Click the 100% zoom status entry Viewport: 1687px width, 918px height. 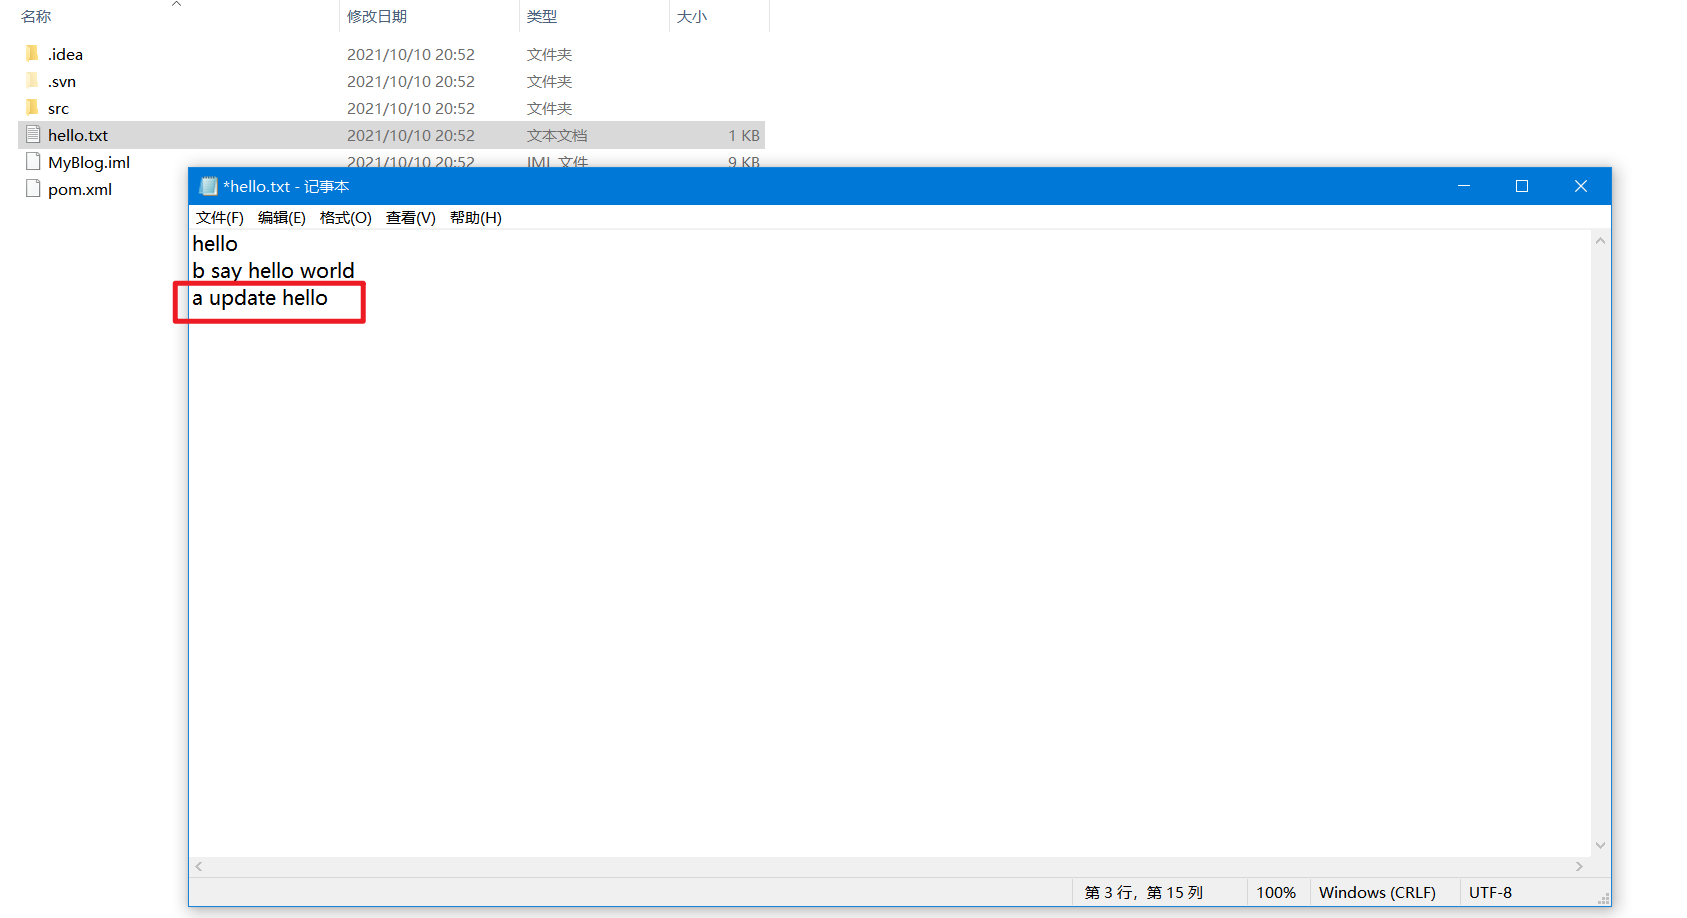pos(1276,892)
